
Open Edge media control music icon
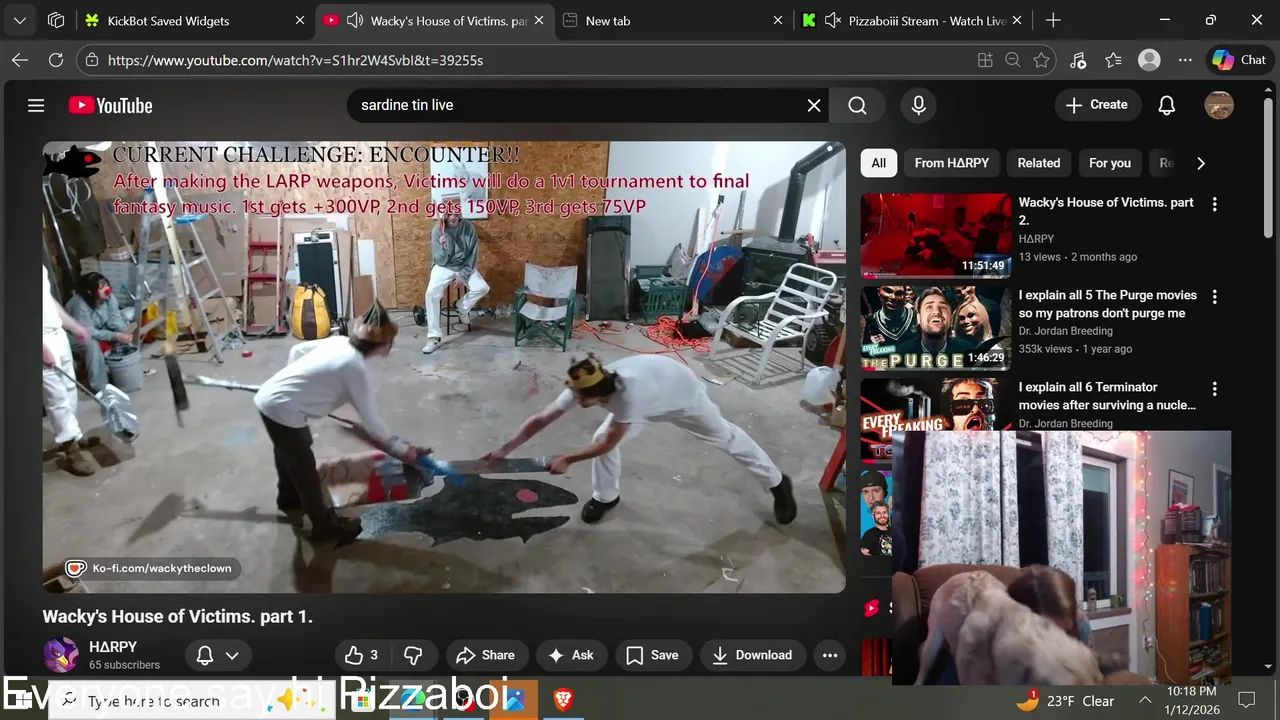[x=1078, y=60]
